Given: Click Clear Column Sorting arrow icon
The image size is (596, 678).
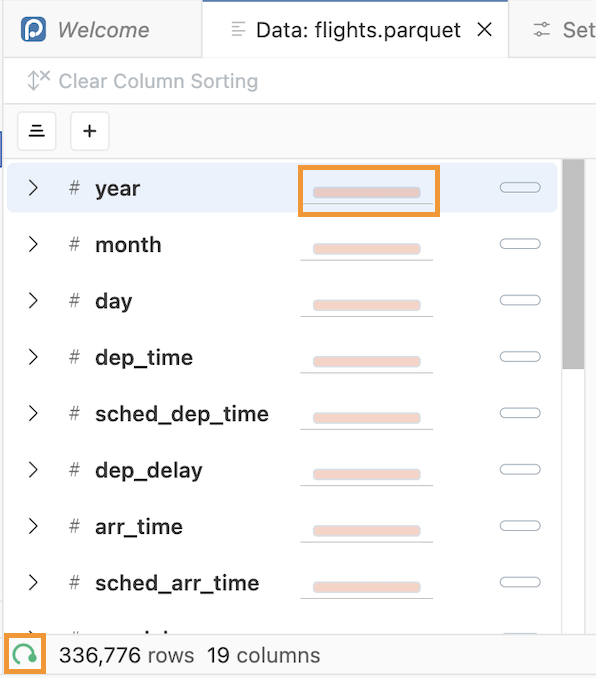Looking at the screenshot, I should [38, 80].
